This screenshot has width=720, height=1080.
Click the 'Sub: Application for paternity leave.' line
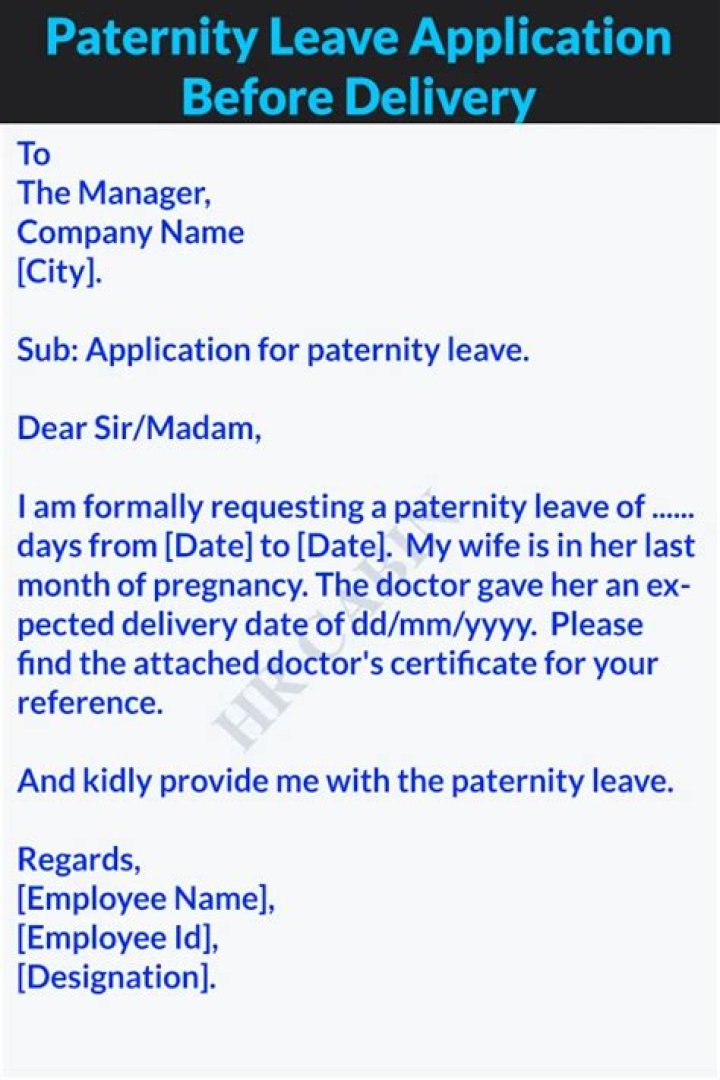tap(273, 350)
